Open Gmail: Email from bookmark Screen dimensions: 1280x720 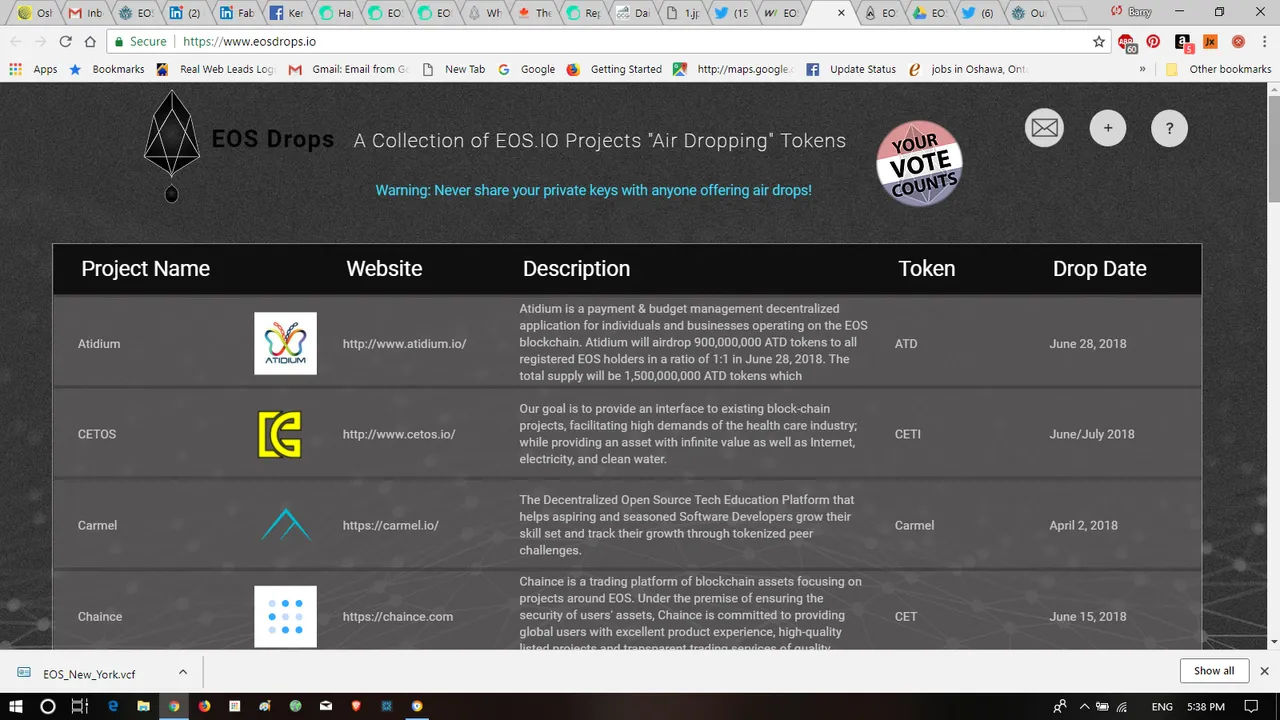pos(349,69)
